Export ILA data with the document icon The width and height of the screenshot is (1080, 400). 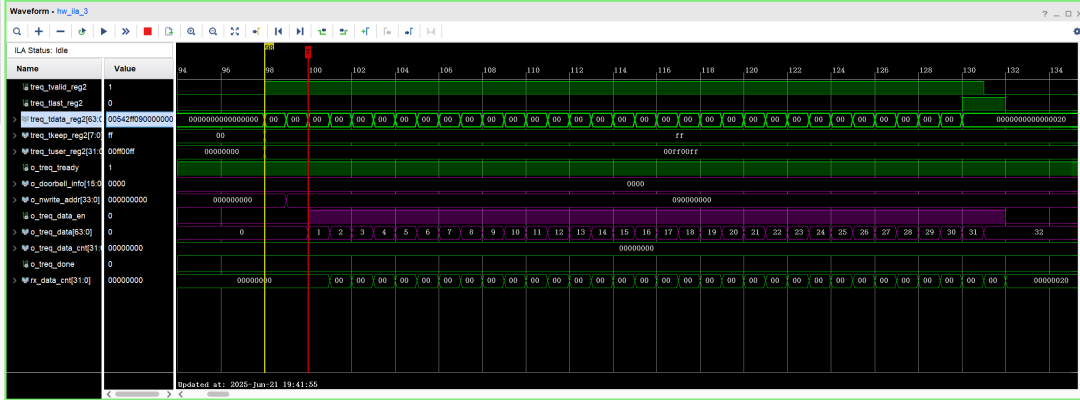[169, 31]
